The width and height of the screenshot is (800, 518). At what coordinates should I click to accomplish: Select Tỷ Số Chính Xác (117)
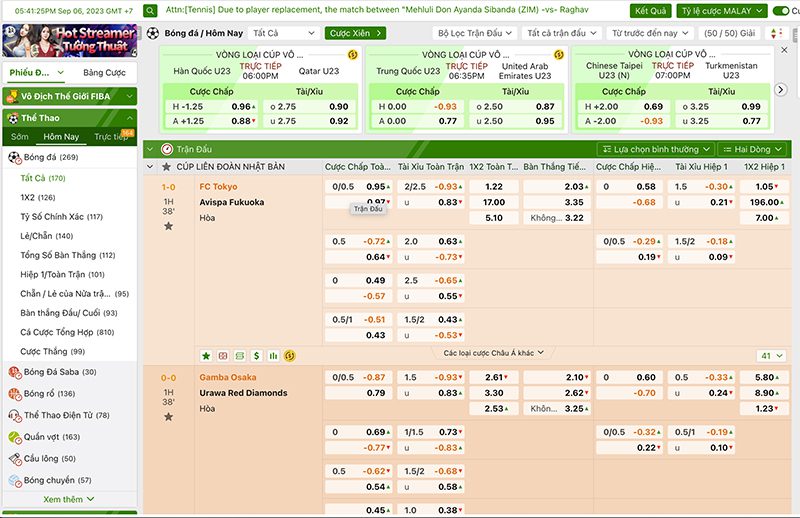pyautogui.click(x=61, y=217)
